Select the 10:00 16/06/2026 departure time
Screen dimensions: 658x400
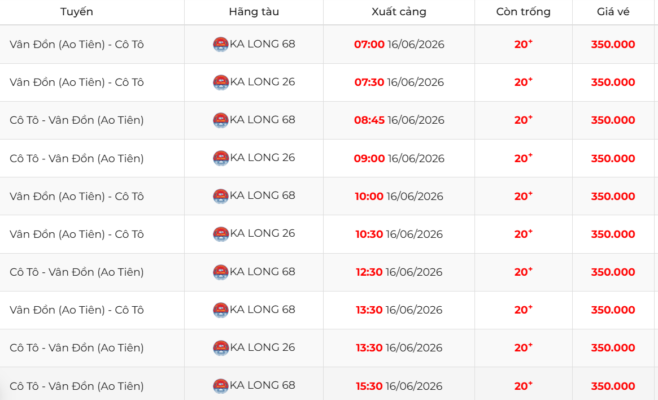click(x=399, y=196)
